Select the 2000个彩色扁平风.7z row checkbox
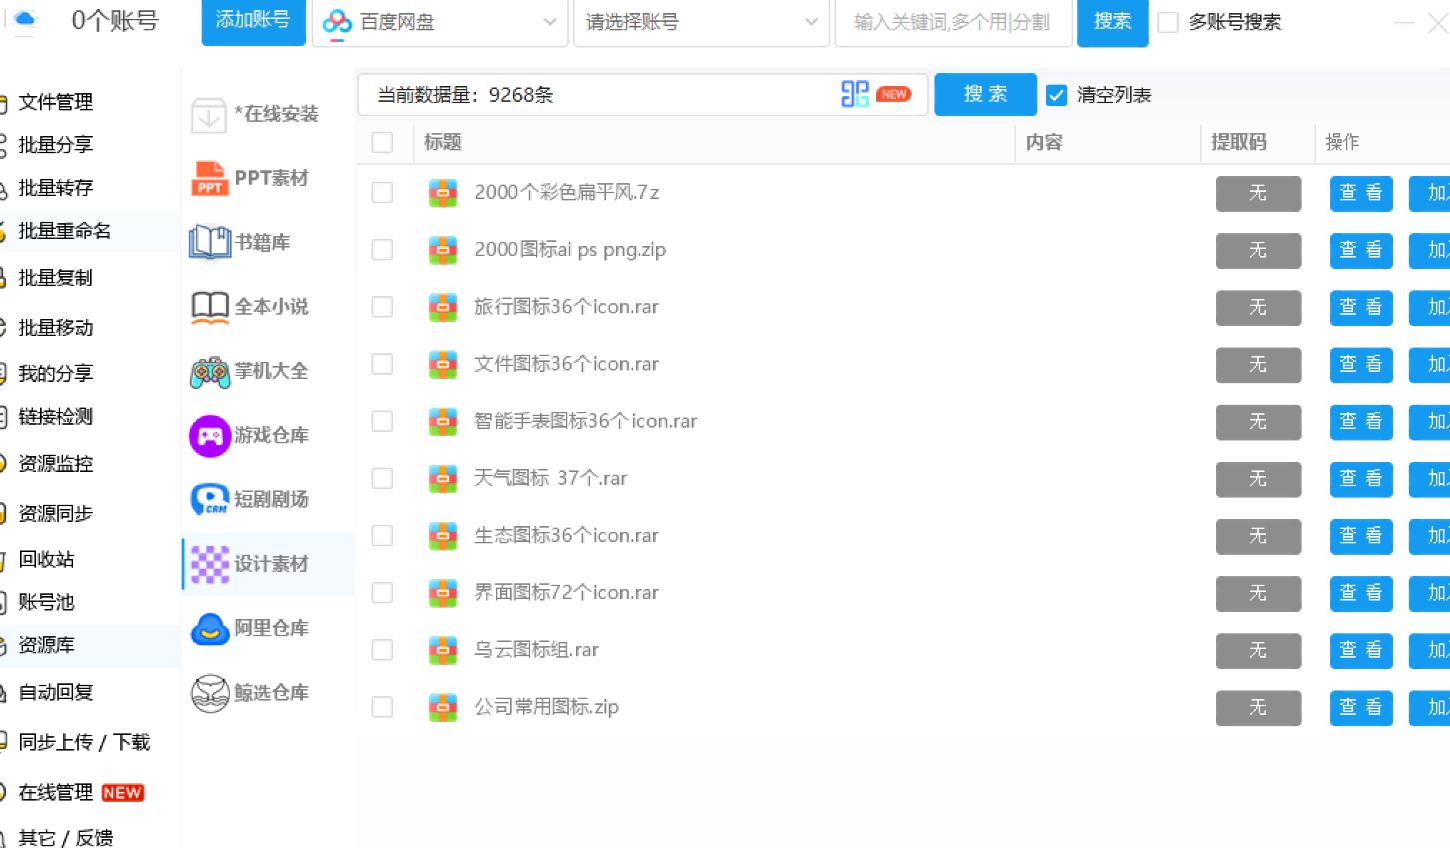Image resolution: width=1450 pixels, height=848 pixels. [382, 192]
